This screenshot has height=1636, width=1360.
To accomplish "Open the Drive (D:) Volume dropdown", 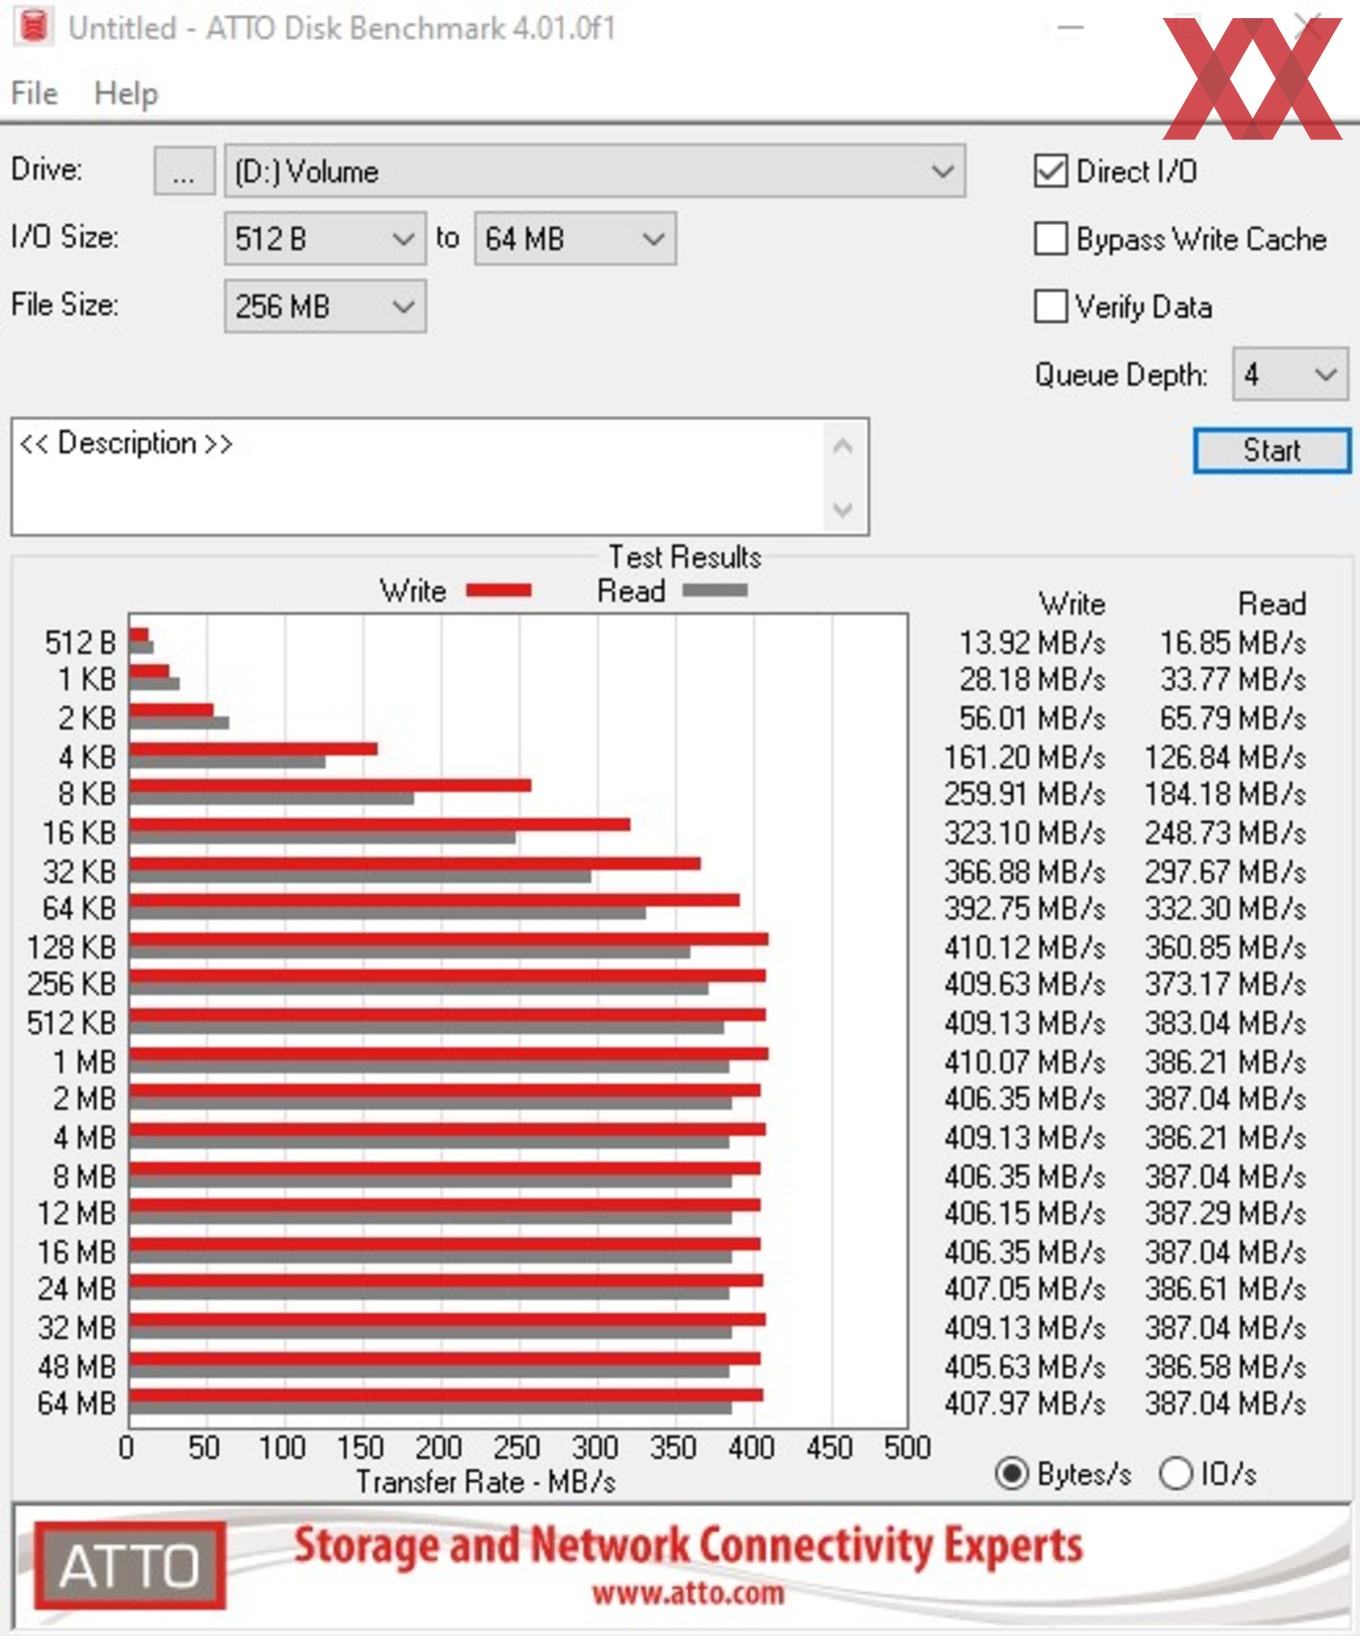I will (x=595, y=171).
